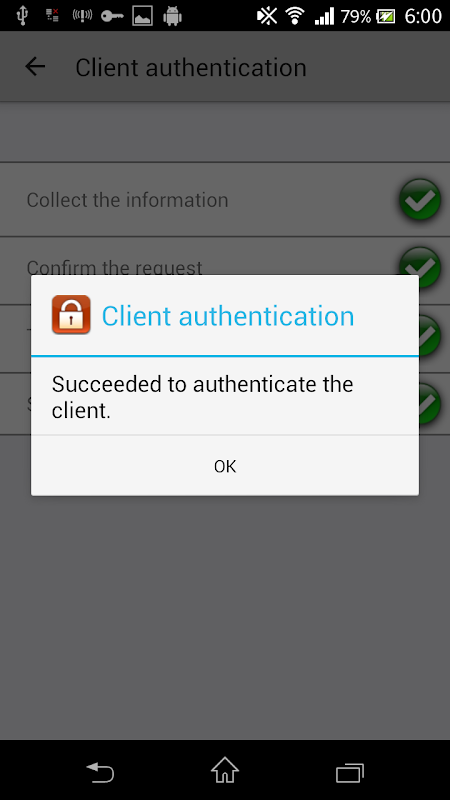Screen dimensions: 450x800
Task: Tap the VPN key icon in status bar
Action: pyautogui.click(x=112, y=16)
